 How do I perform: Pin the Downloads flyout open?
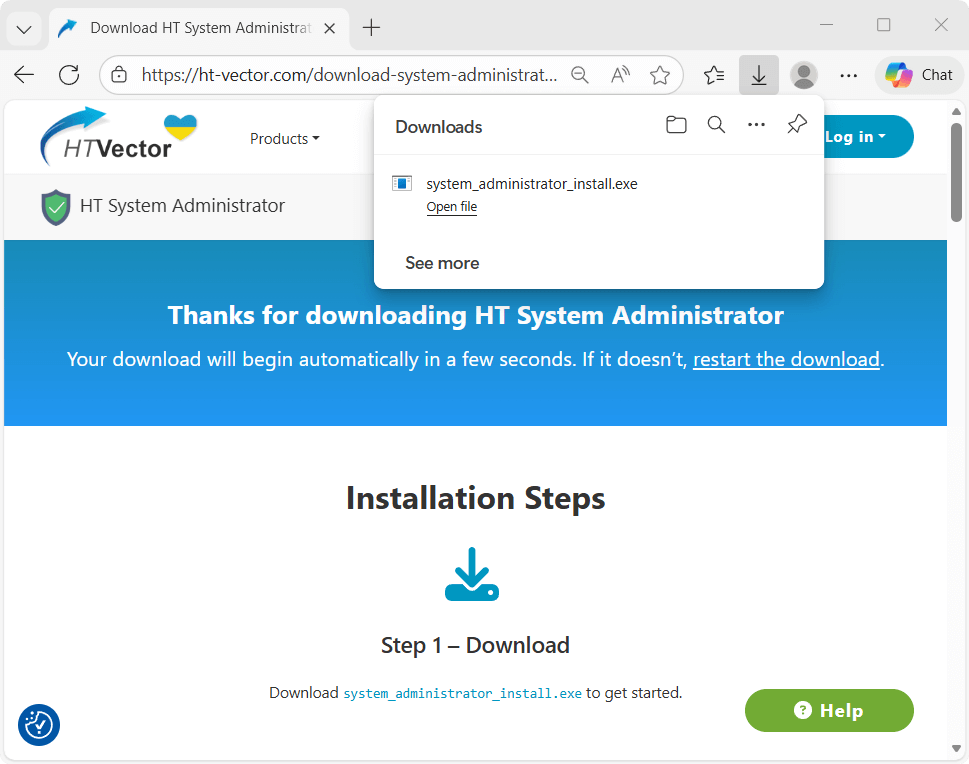[x=796, y=124]
